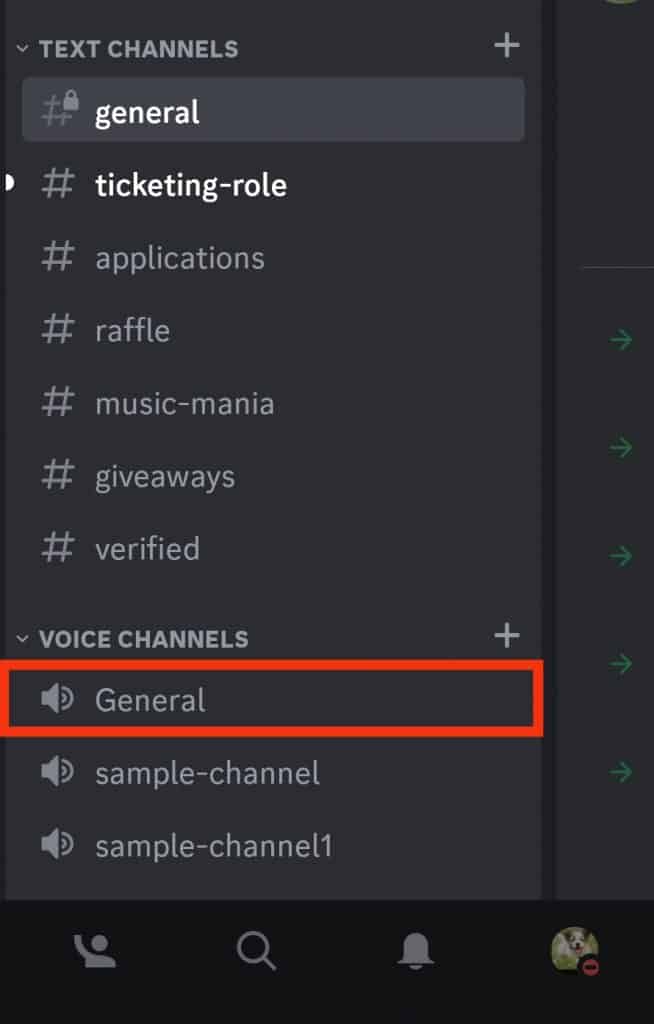Collapse the VOICE CHANNELS category
This screenshot has height=1024, width=654.
pos(22,638)
